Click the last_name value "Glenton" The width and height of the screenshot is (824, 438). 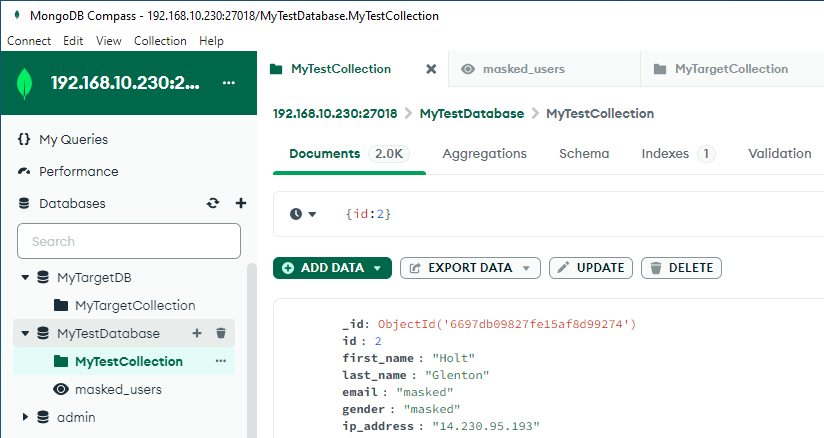(x=457, y=375)
